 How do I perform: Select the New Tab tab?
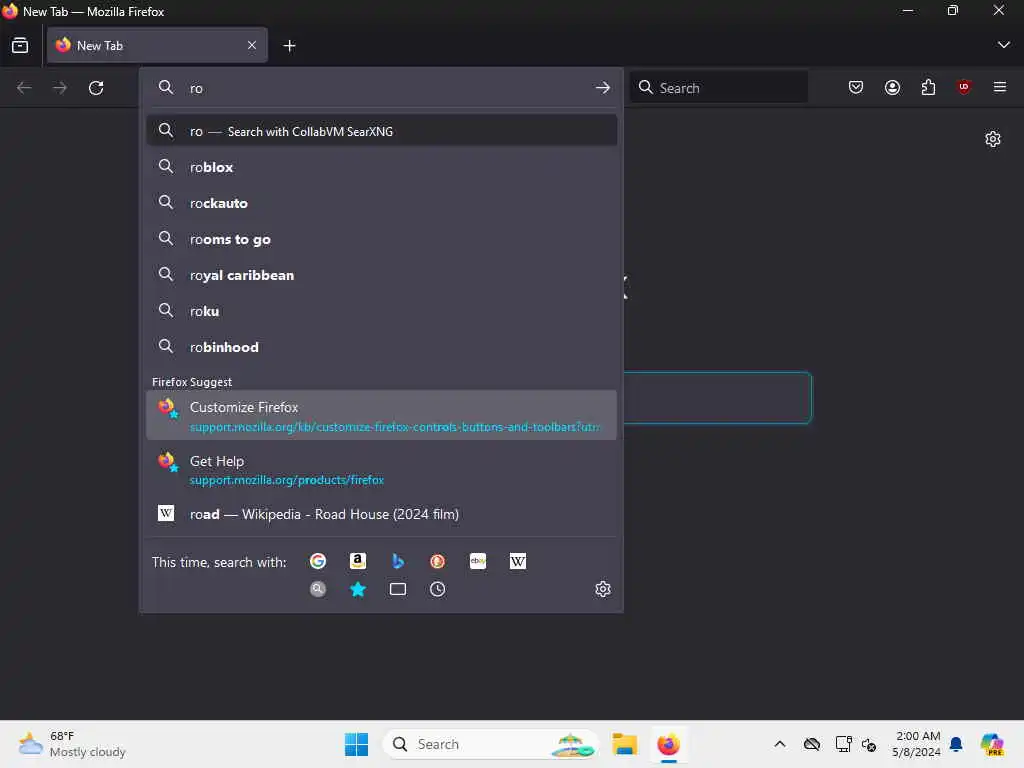point(157,46)
